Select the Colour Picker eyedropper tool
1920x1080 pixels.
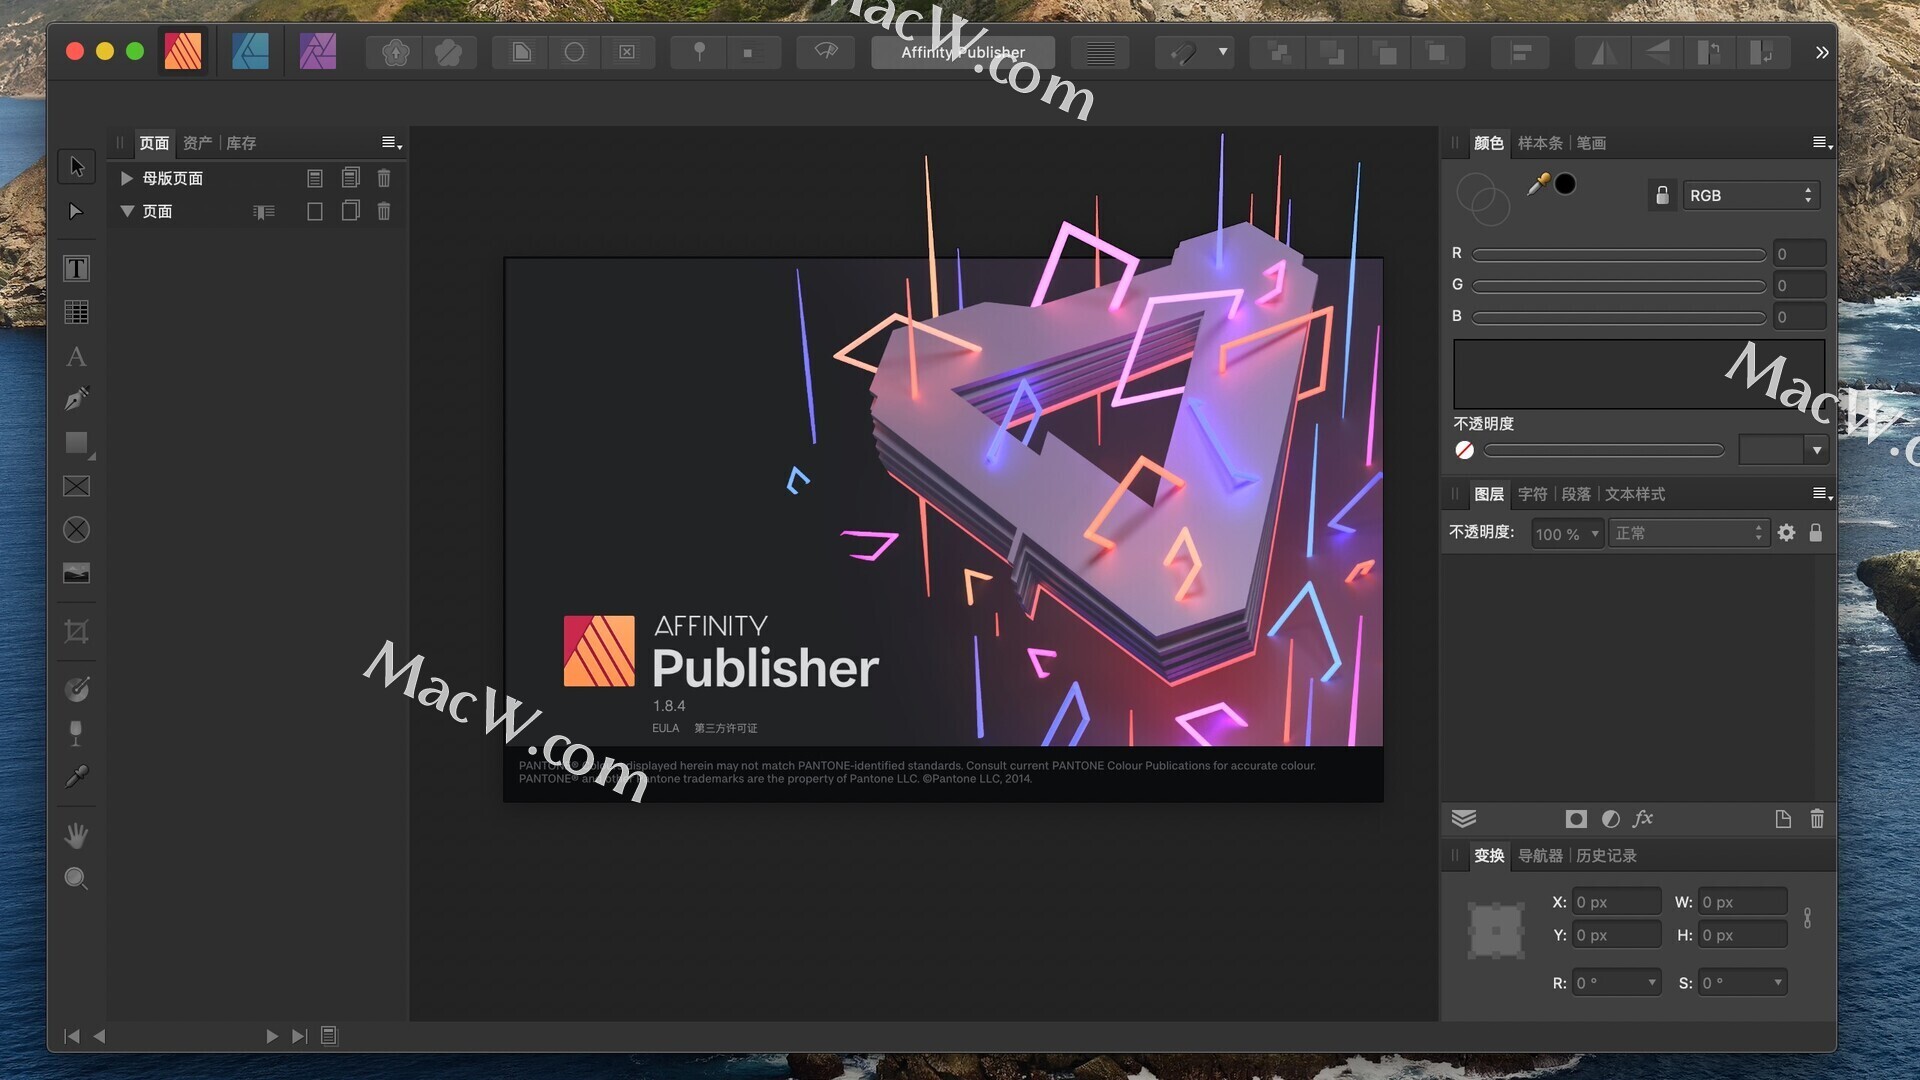pos(77,777)
